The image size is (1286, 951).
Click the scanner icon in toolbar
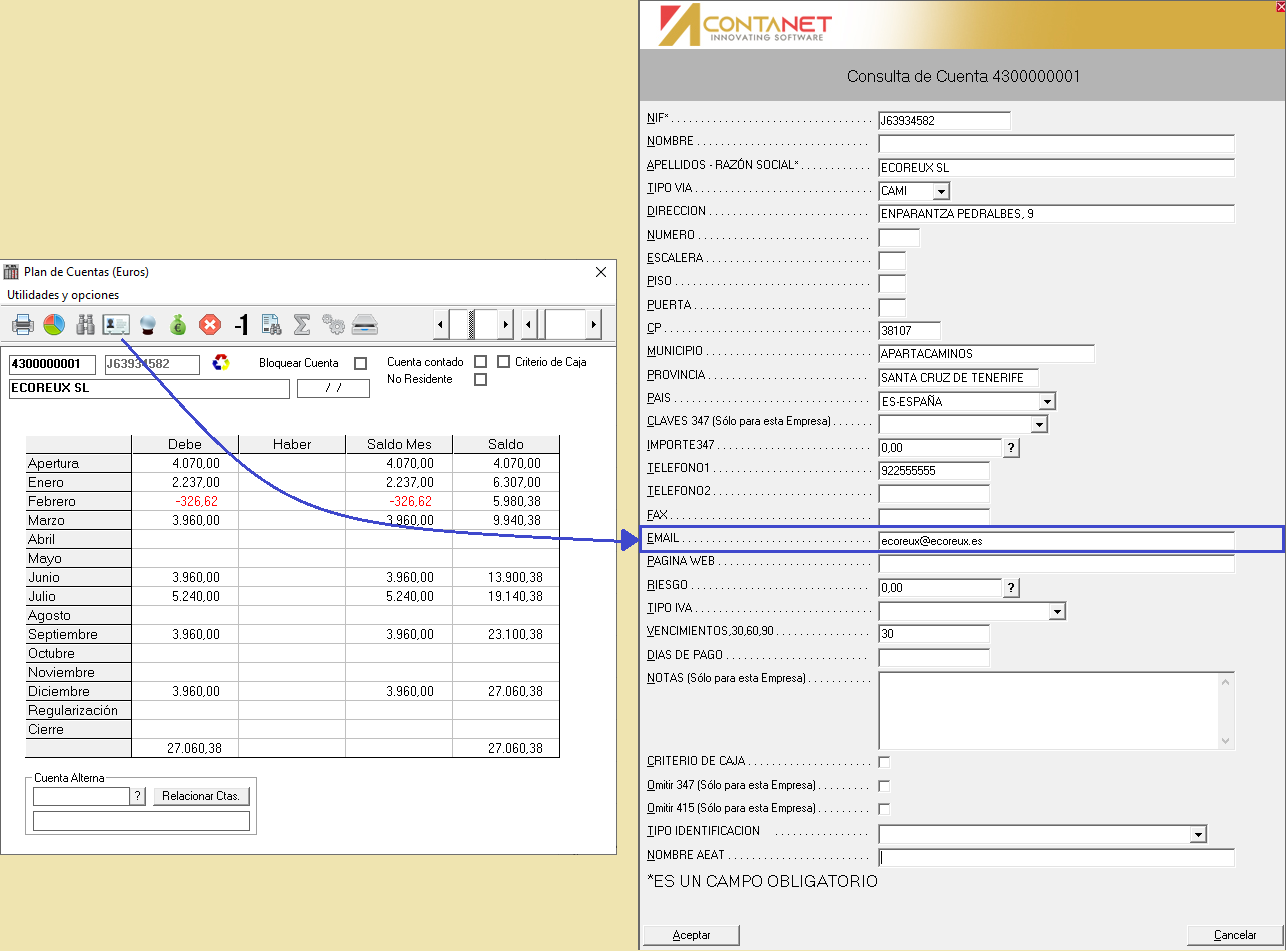(365, 324)
